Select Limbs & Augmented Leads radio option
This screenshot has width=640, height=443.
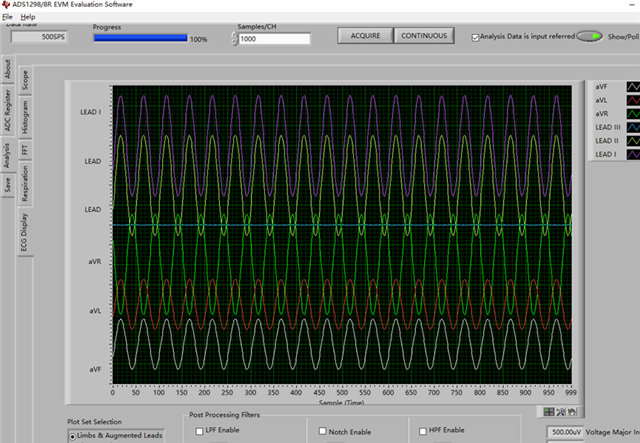(x=73, y=437)
